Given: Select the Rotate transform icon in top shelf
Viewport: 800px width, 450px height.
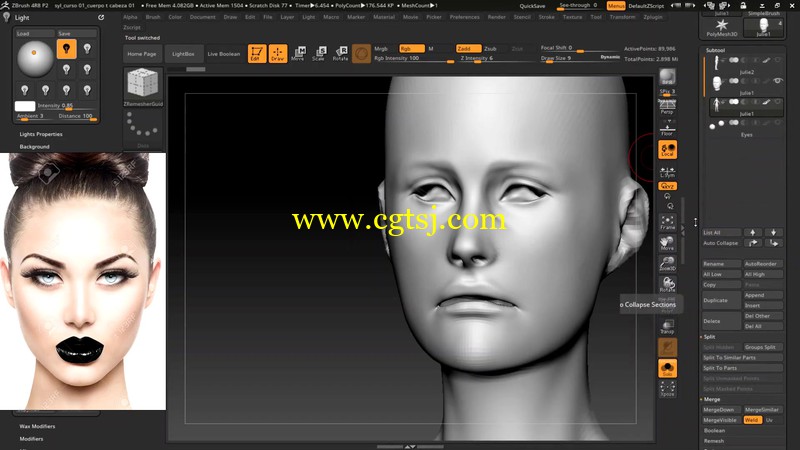Looking at the screenshot, I should click(x=340, y=54).
